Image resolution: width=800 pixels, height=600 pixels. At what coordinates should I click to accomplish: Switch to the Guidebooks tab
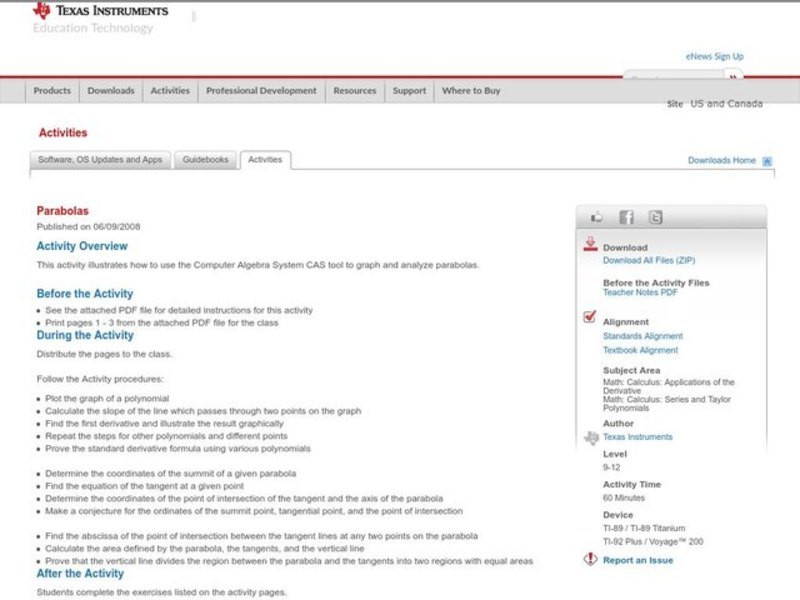point(205,160)
